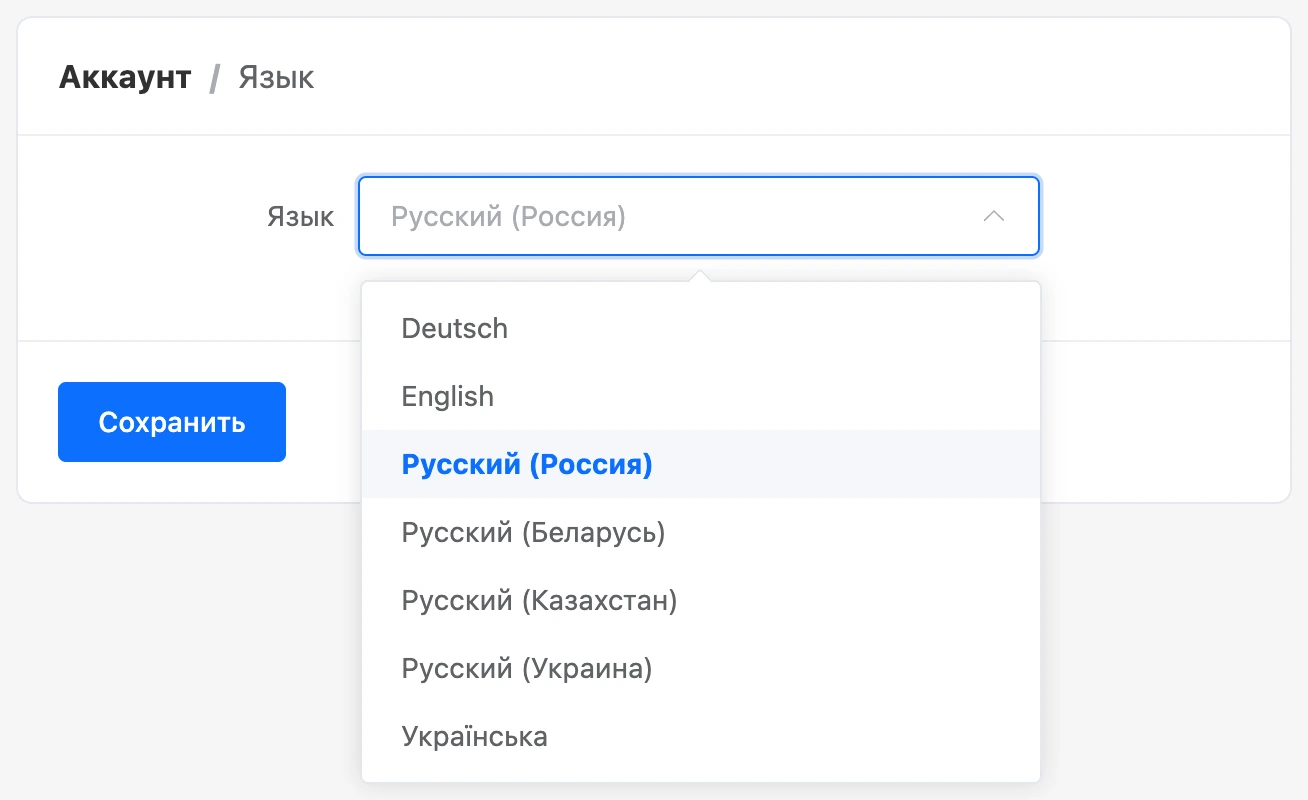Select Русский (Украина) option
The height and width of the screenshot is (800, 1308).
(x=700, y=668)
